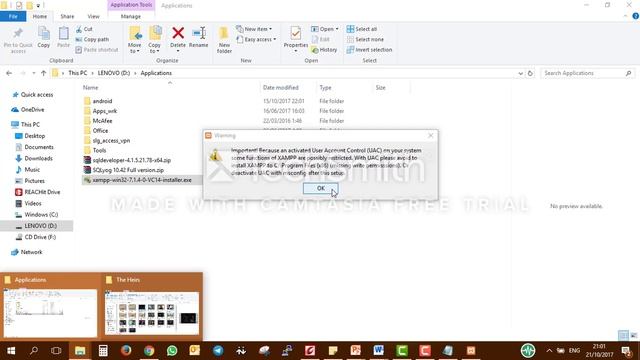Go back with the Back arrow

(x=9, y=73)
